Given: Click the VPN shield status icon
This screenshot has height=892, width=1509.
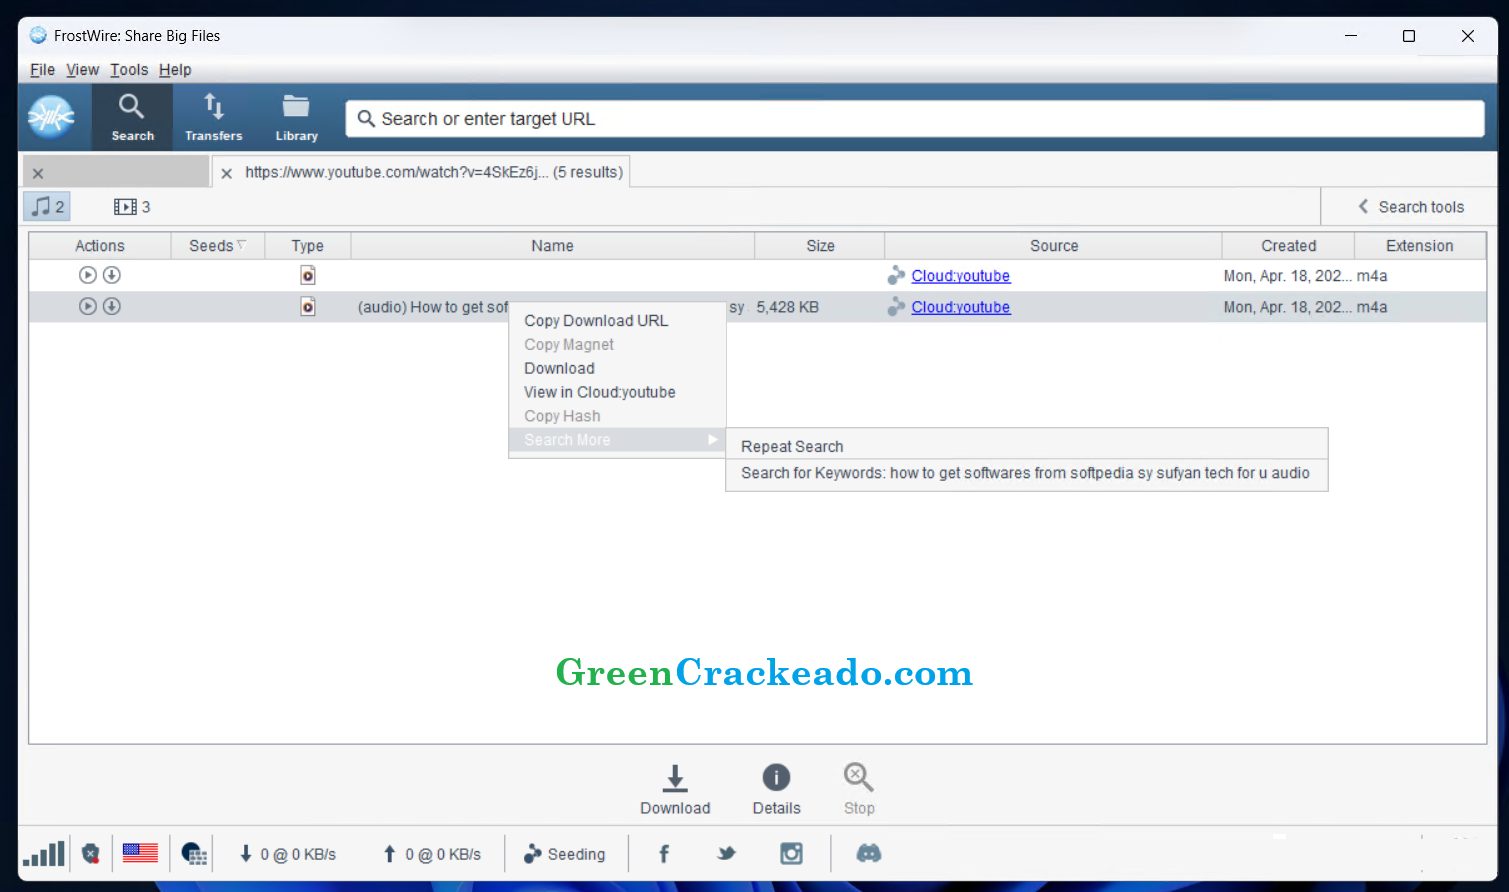Looking at the screenshot, I should click(x=90, y=853).
